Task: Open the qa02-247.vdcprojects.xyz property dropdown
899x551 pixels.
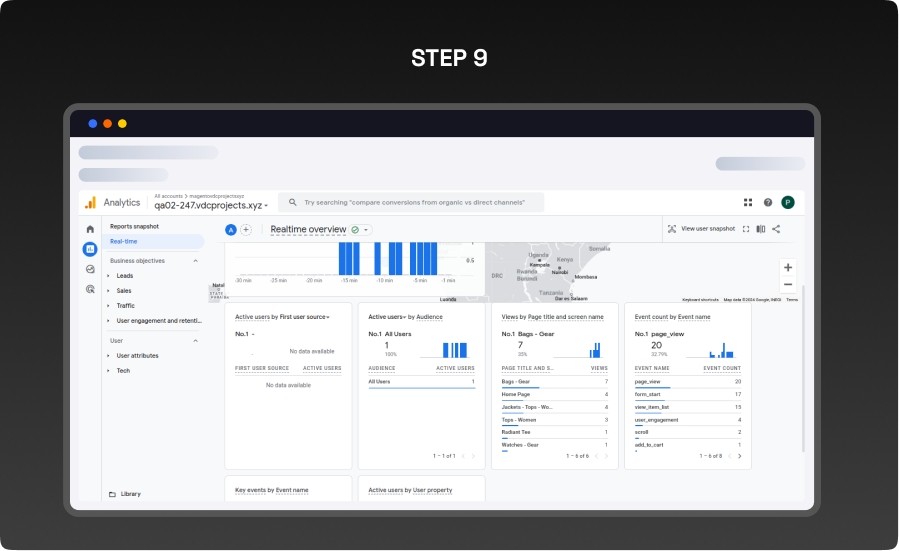Action: (211, 205)
